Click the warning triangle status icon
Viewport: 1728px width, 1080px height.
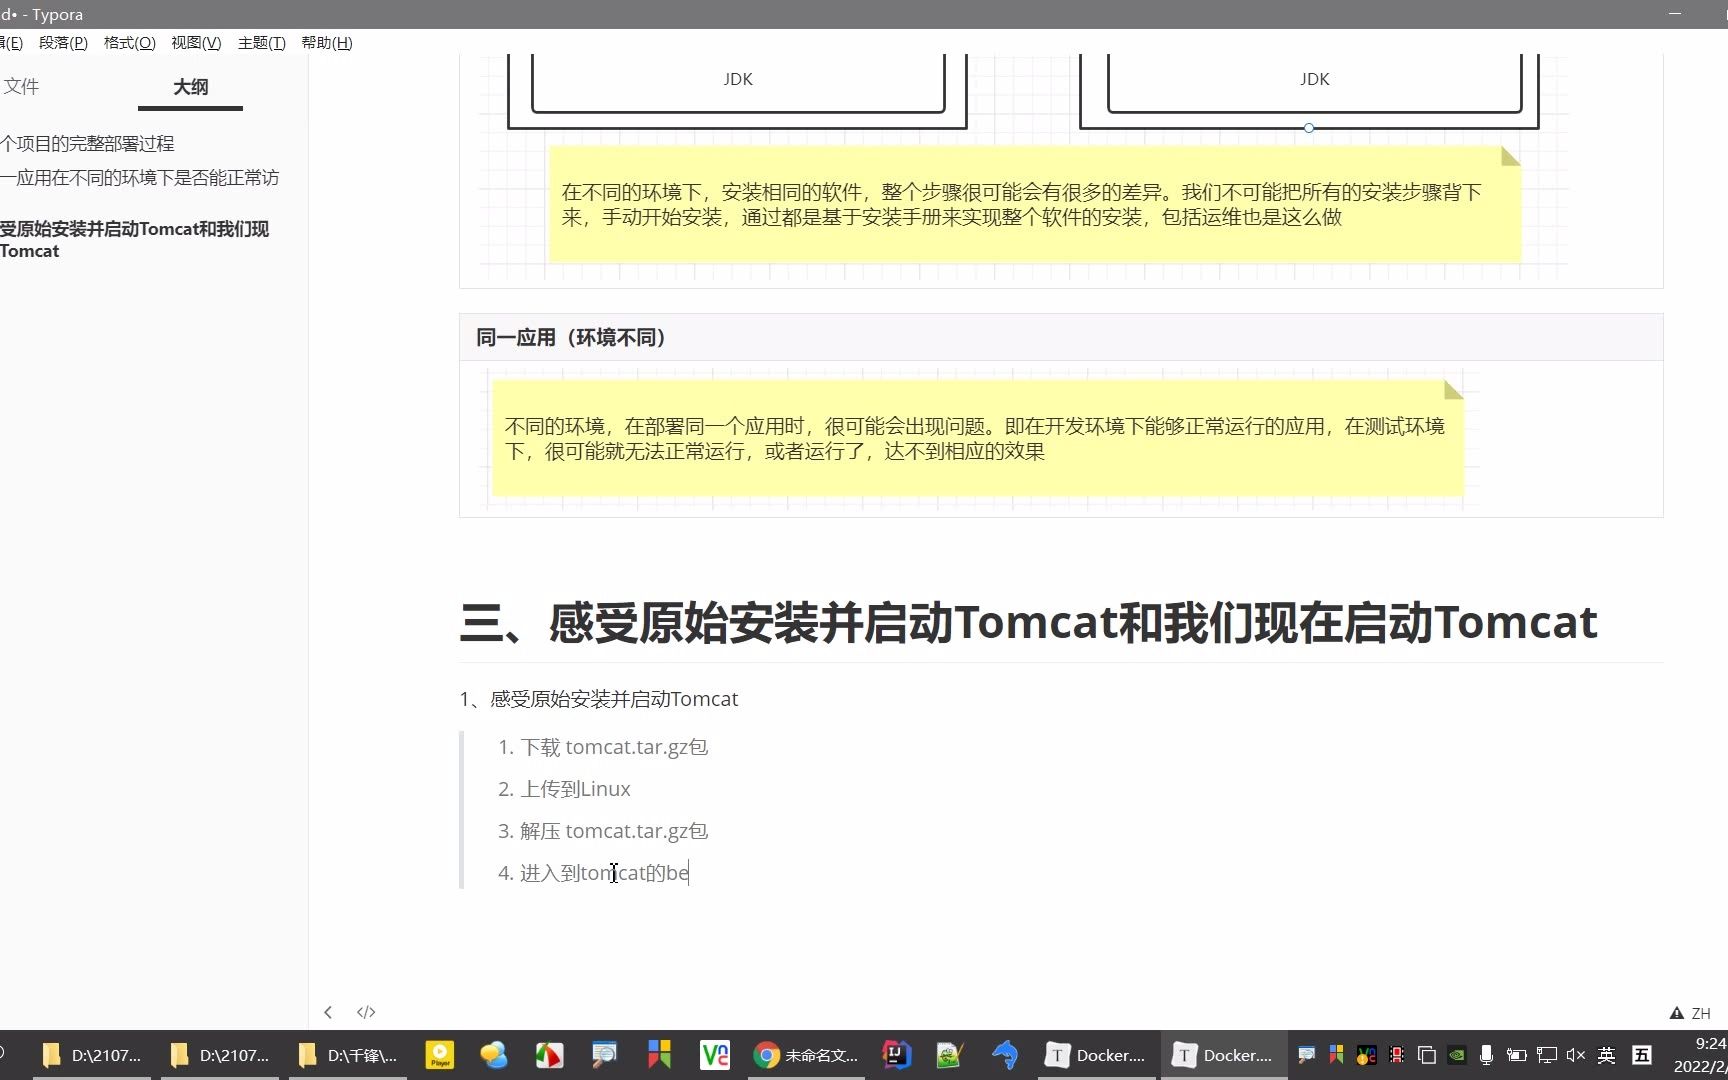(1677, 1013)
